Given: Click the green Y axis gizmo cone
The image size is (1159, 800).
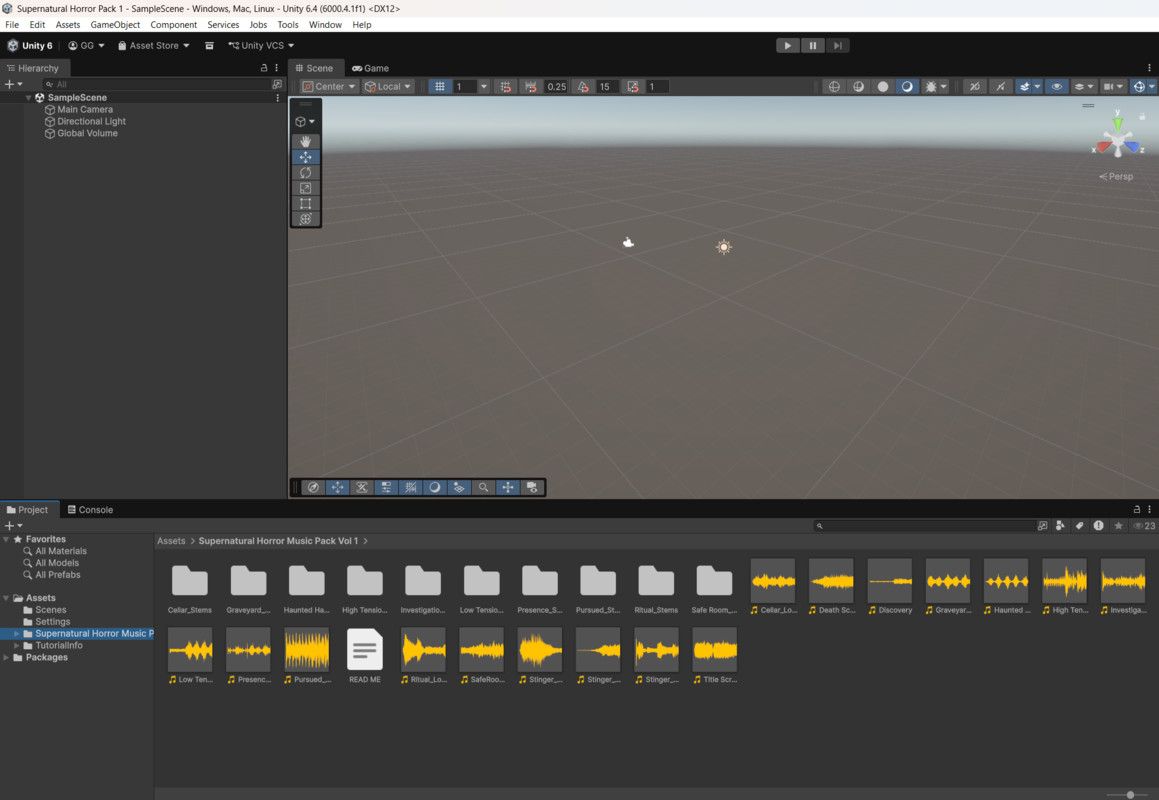Looking at the screenshot, I should [x=1118, y=123].
